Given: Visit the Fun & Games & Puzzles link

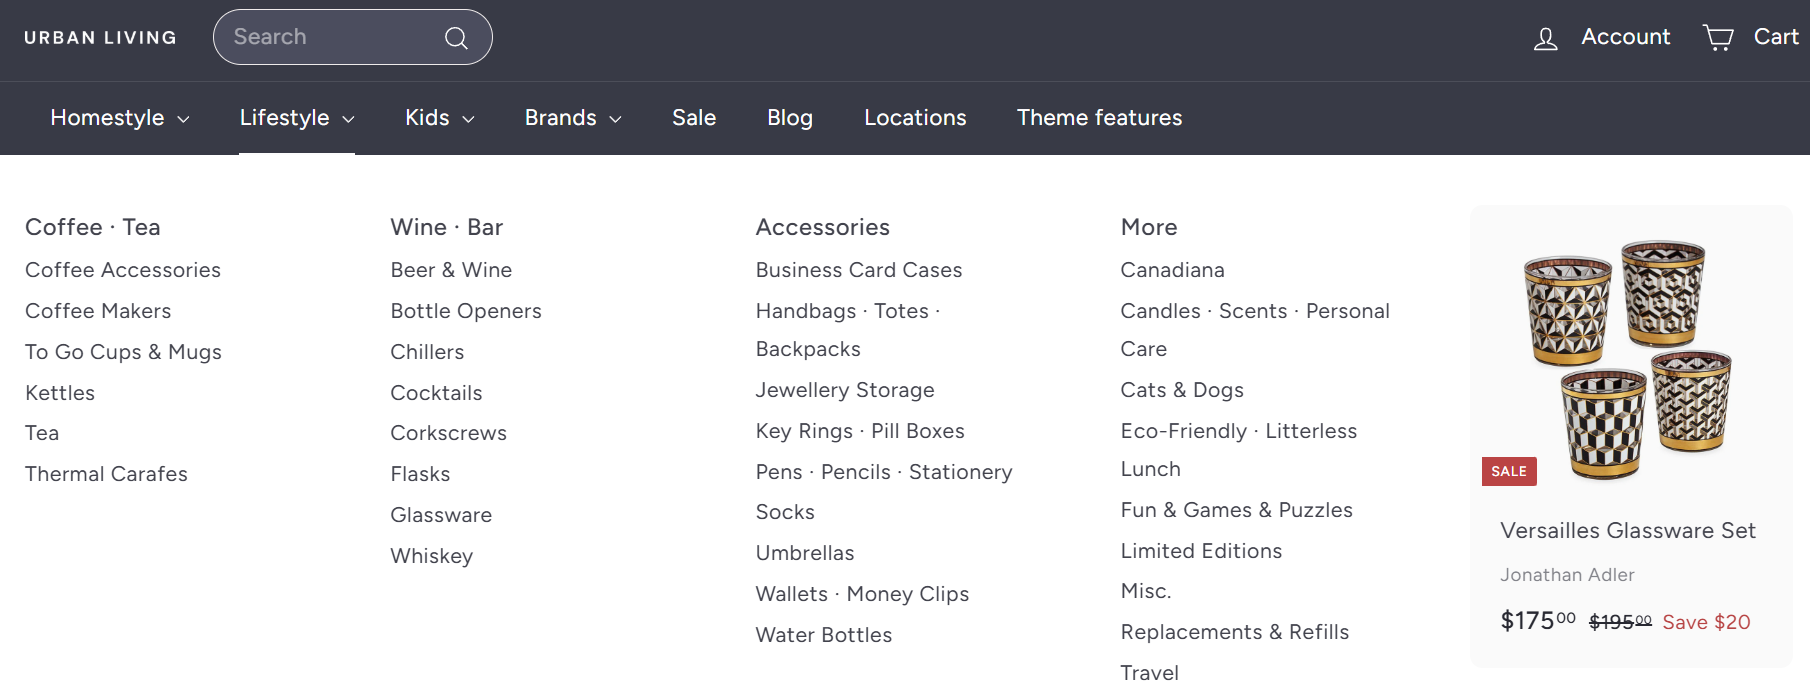Looking at the screenshot, I should point(1236,510).
